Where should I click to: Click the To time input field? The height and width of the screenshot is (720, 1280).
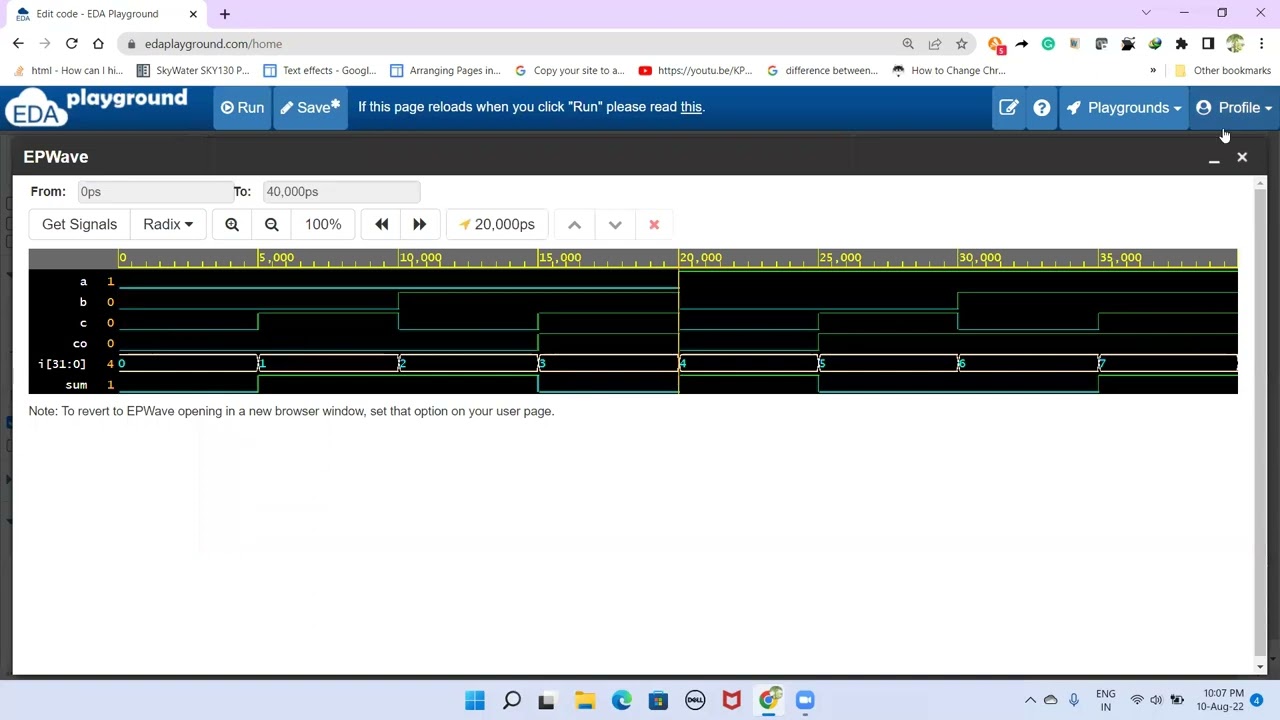340,191
